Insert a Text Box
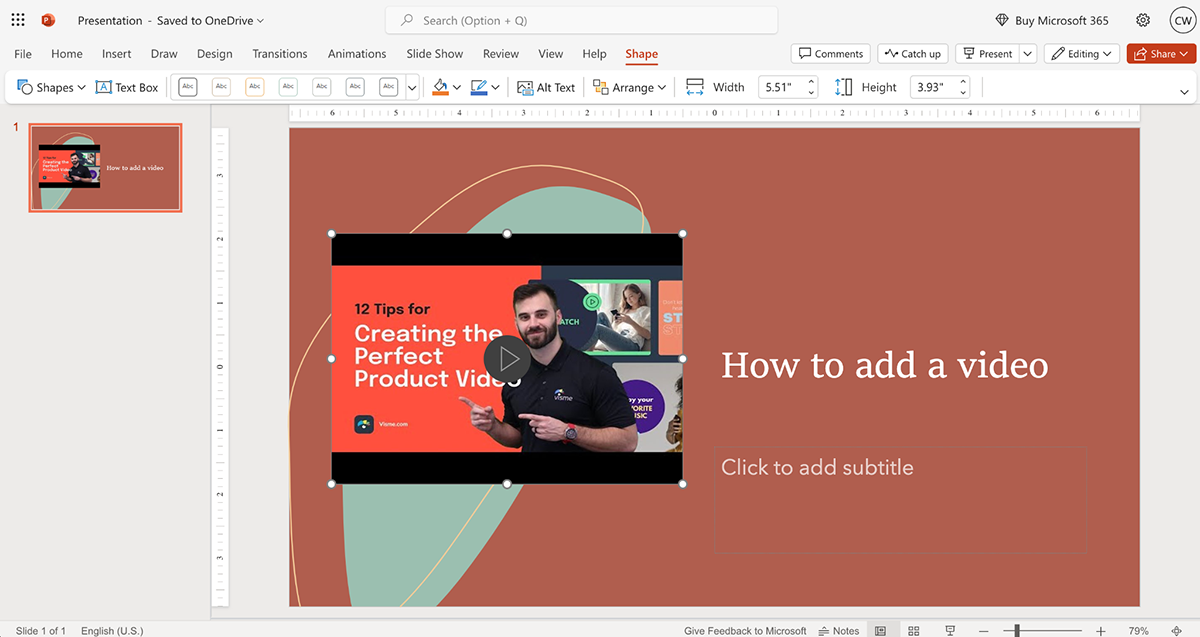The image size is (1200, 637). tap(127, 88)
